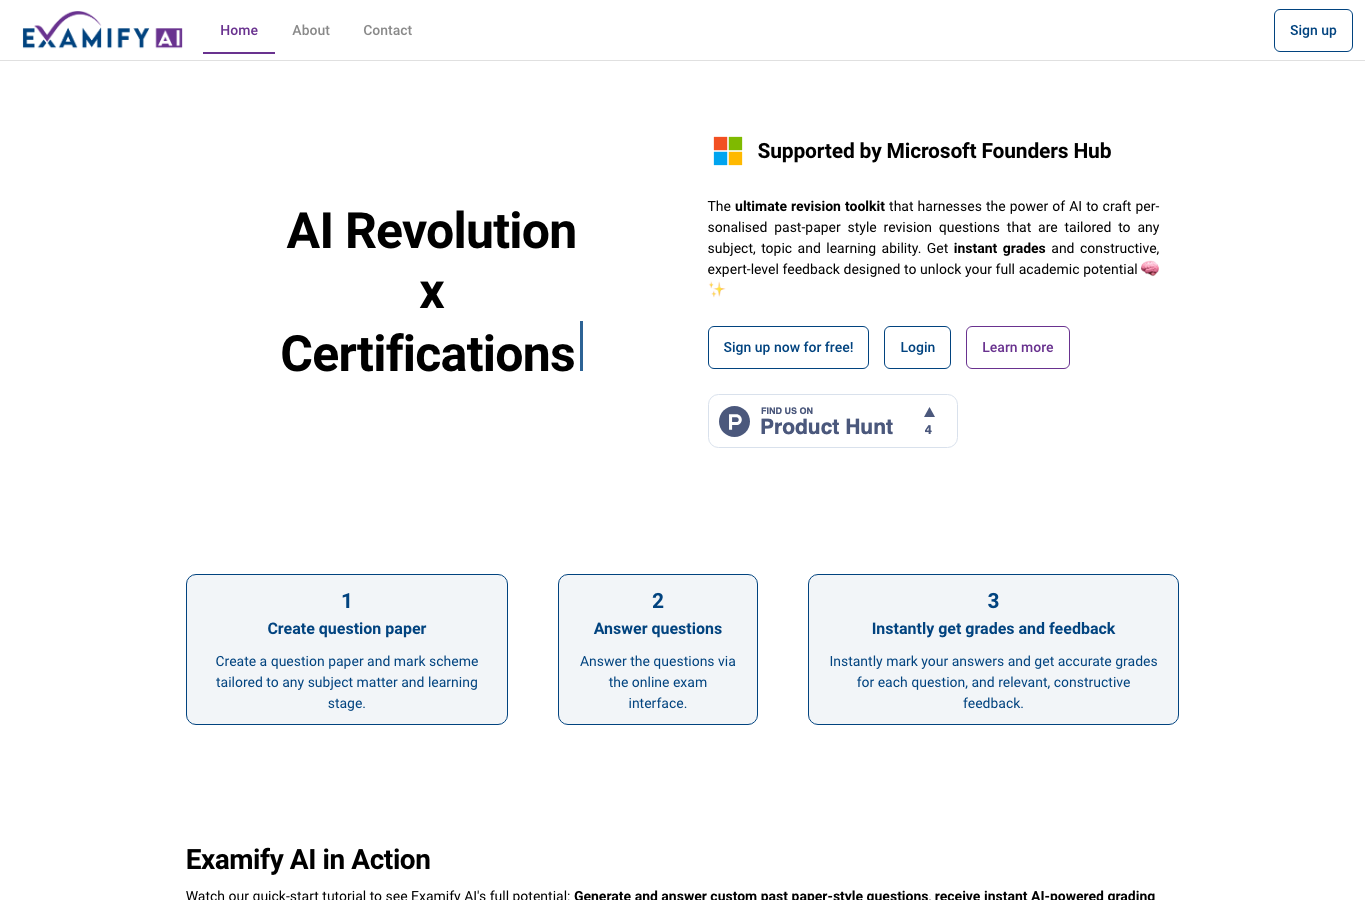The image size is (1365, 900).
Task: Select the Answer questions step card
Action: click(658, 649)
